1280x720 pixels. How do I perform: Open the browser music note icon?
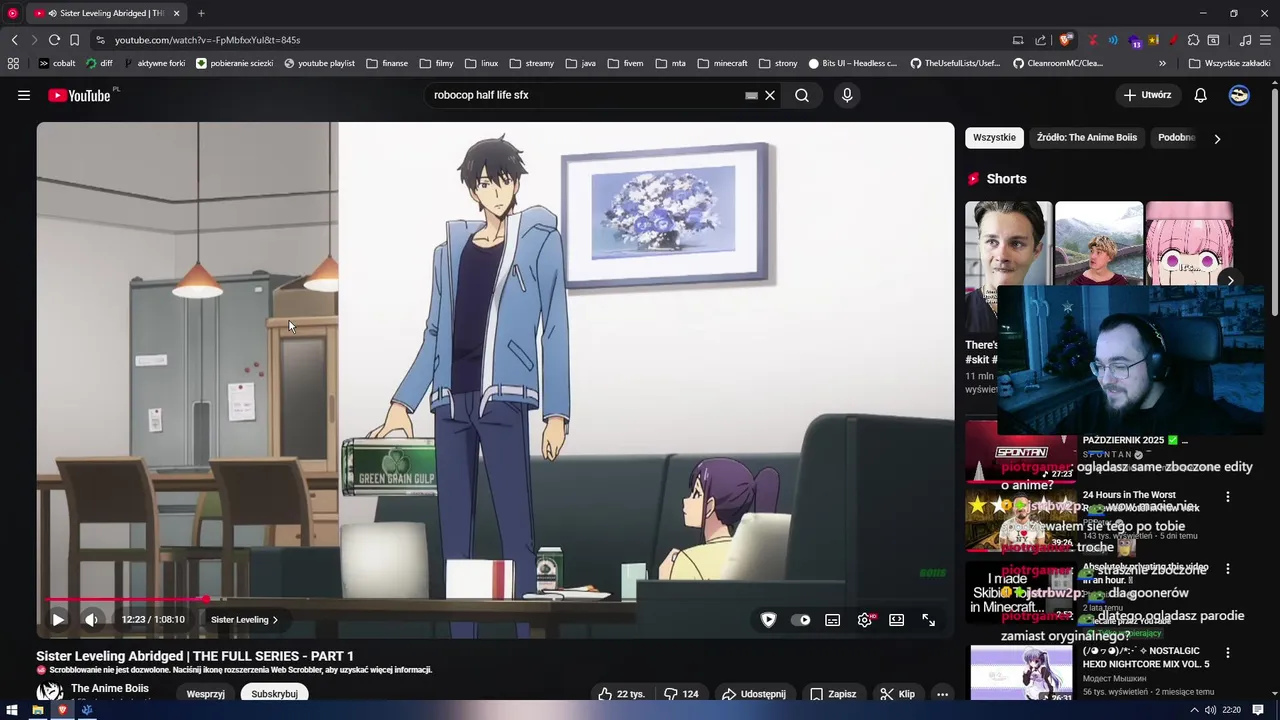coord(1245,40)
